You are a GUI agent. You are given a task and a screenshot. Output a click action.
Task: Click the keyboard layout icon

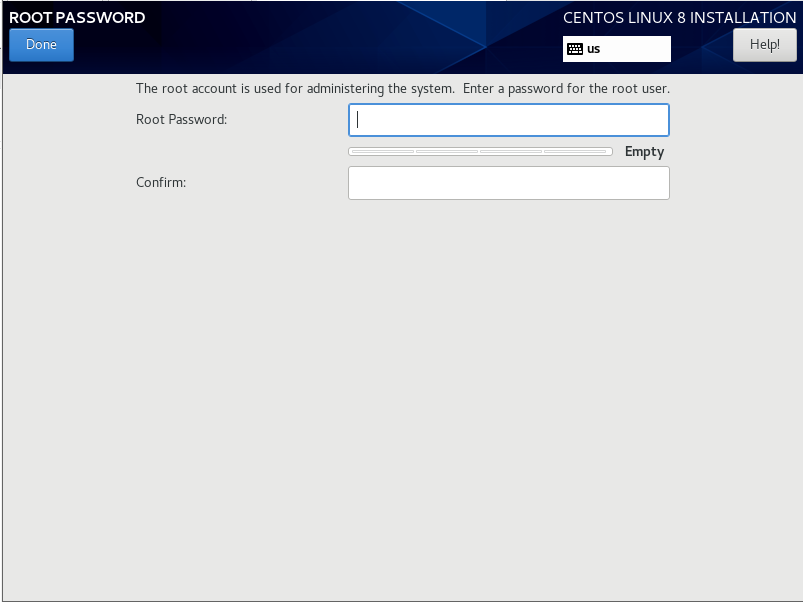click(x=575, y=49)
